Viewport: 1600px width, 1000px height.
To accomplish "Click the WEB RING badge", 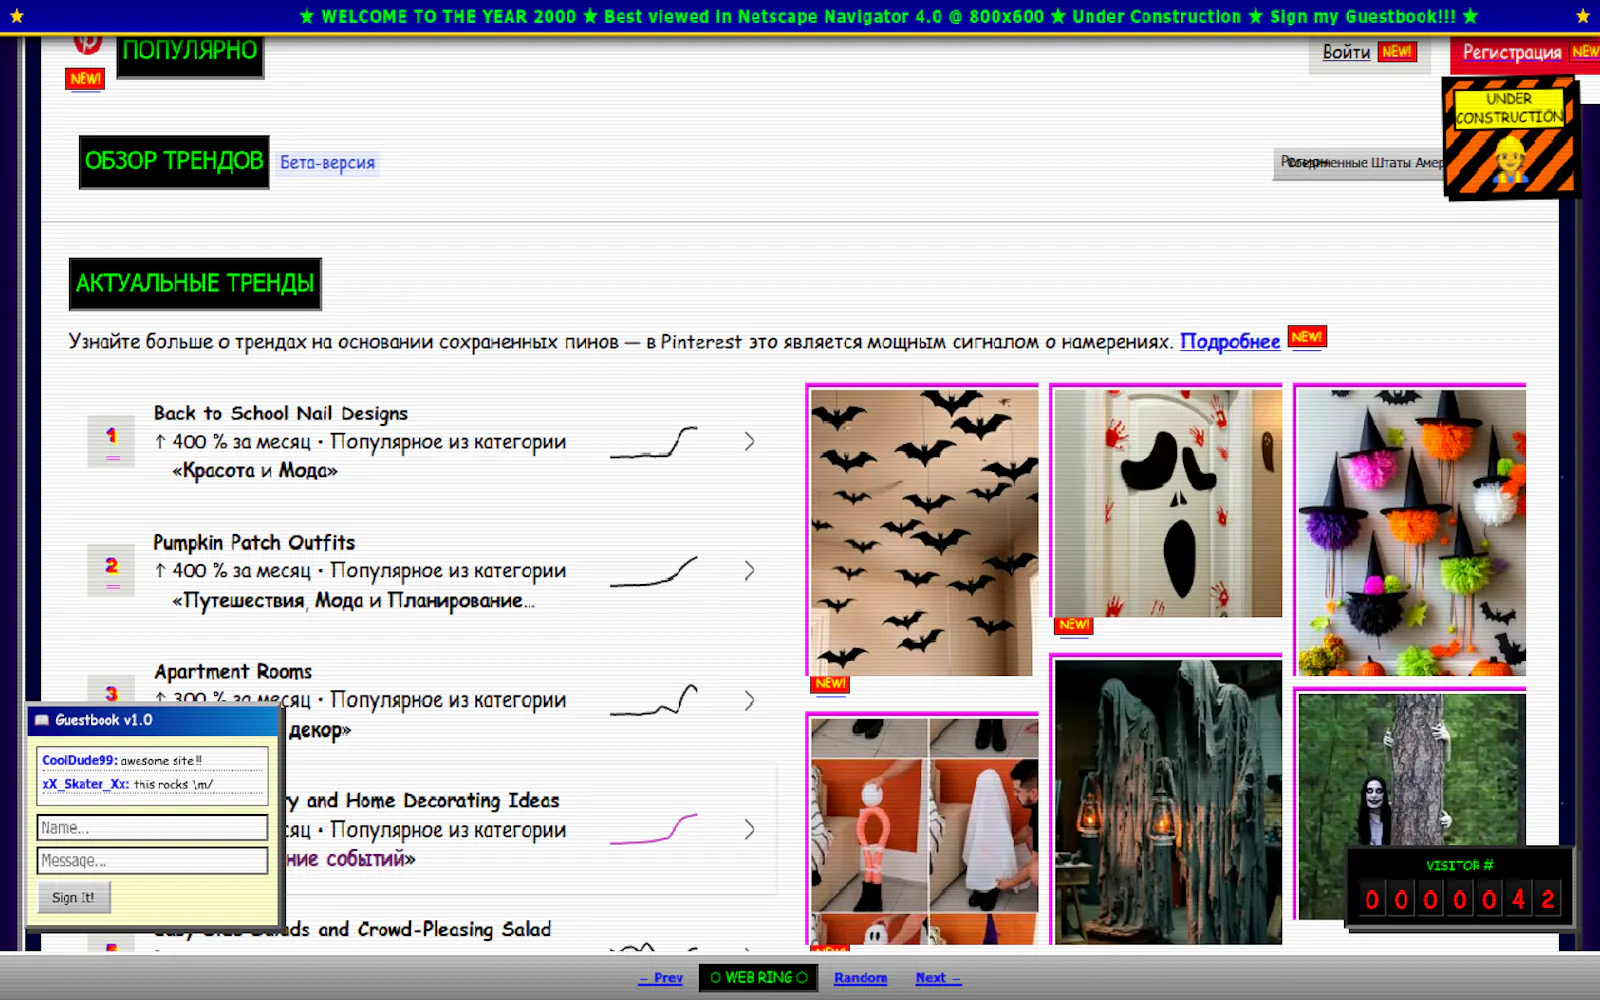I will pyautogui.click(x=759, y=978).
